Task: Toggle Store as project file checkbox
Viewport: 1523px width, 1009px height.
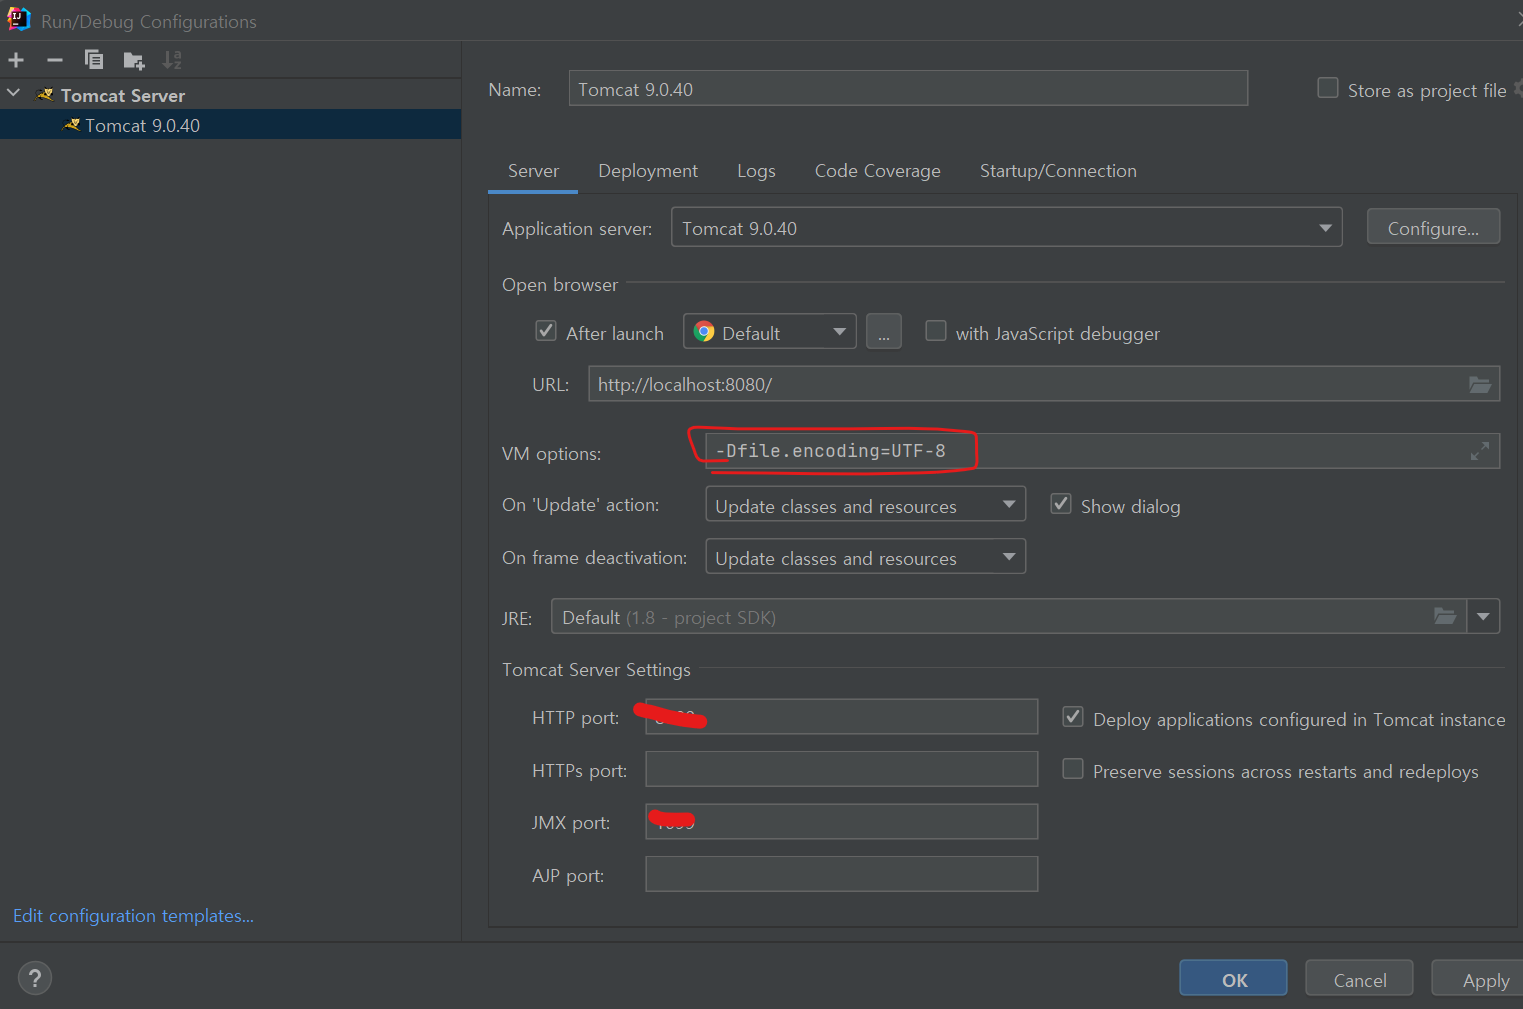Action: click(x=1328, y=88)
